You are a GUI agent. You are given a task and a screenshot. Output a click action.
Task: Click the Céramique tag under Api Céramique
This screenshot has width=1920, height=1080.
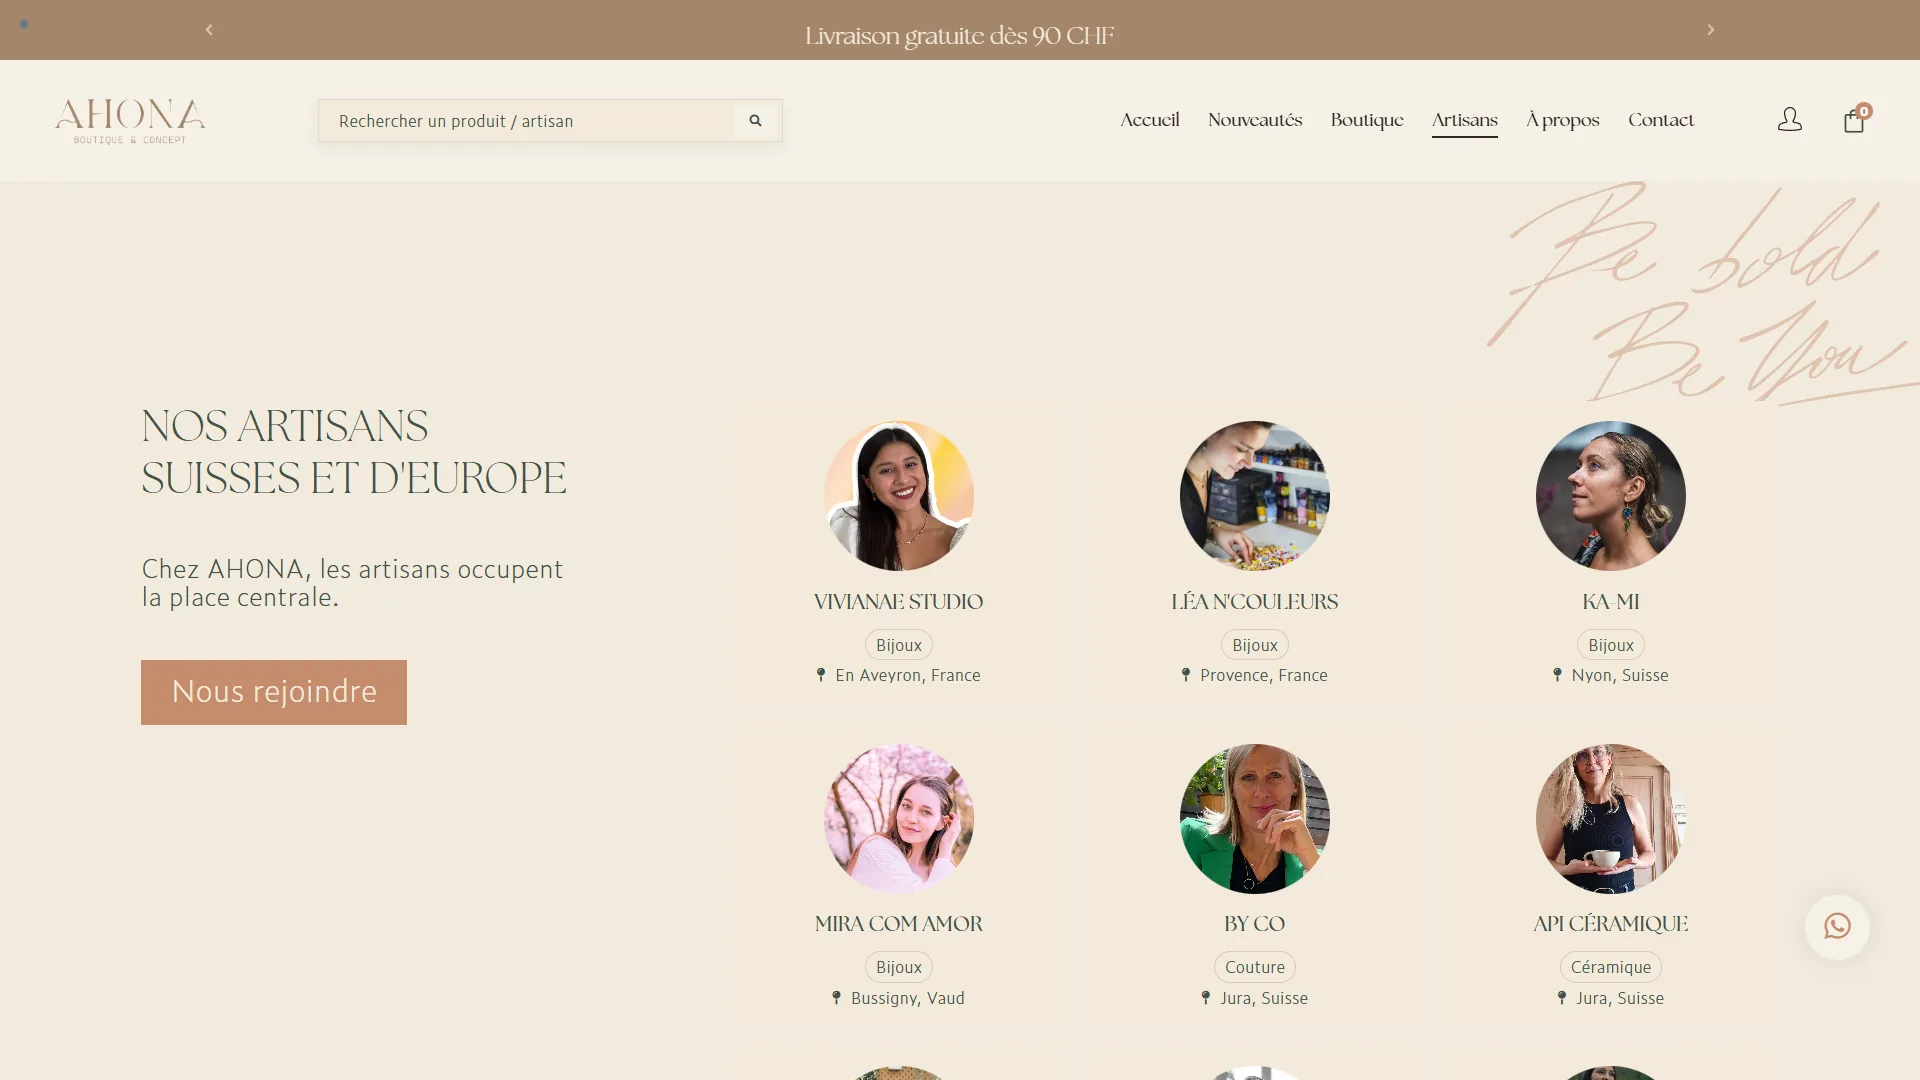1611,967
